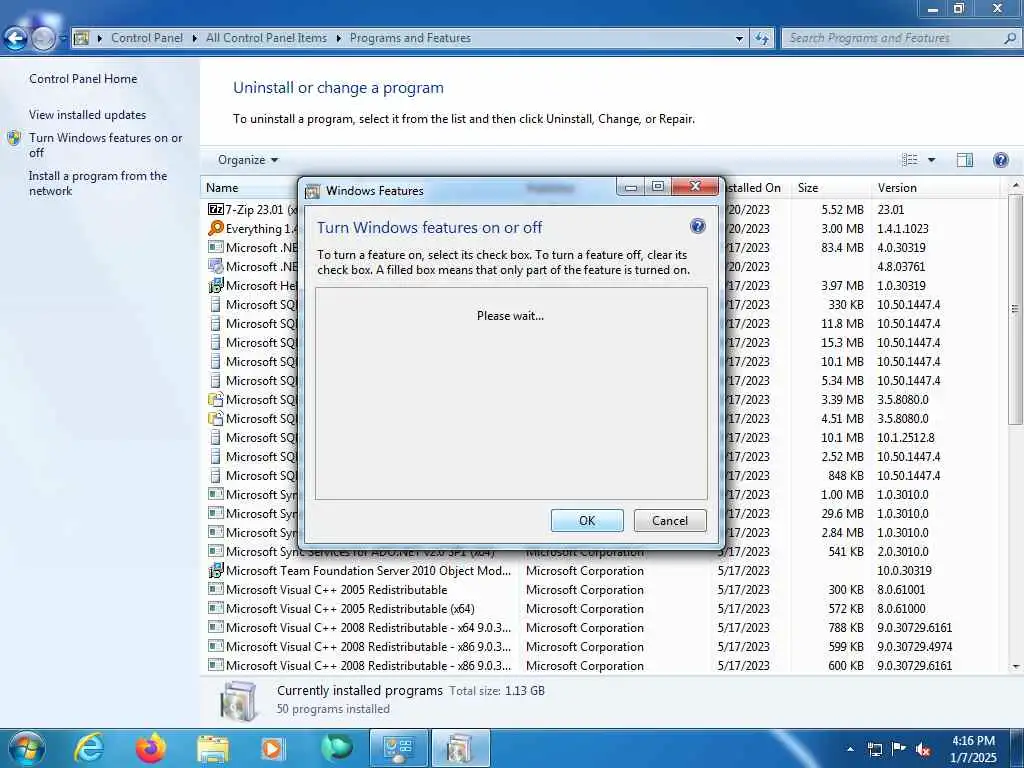1024x768 pixels.
Task: Click Control Panel breadcrumb in address bar
Action: [147, 38]
